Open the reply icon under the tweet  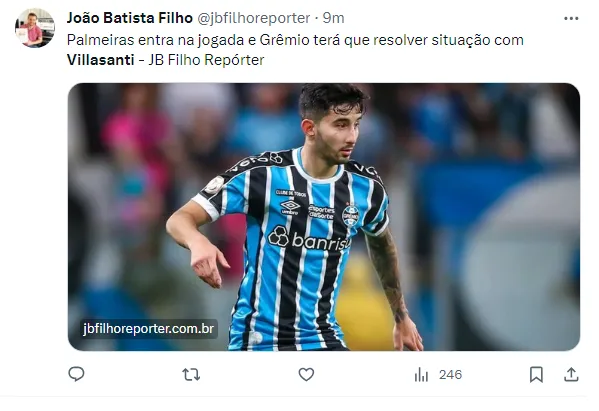click(76, 374)
